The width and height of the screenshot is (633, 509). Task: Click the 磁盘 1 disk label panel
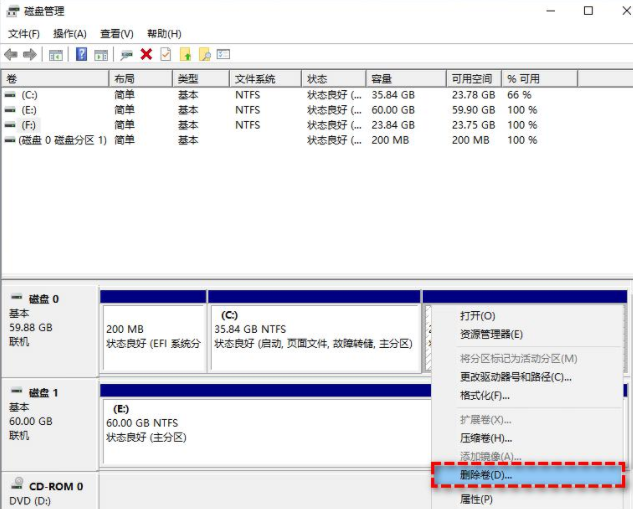pyautogui.click(x=50, y=425)
